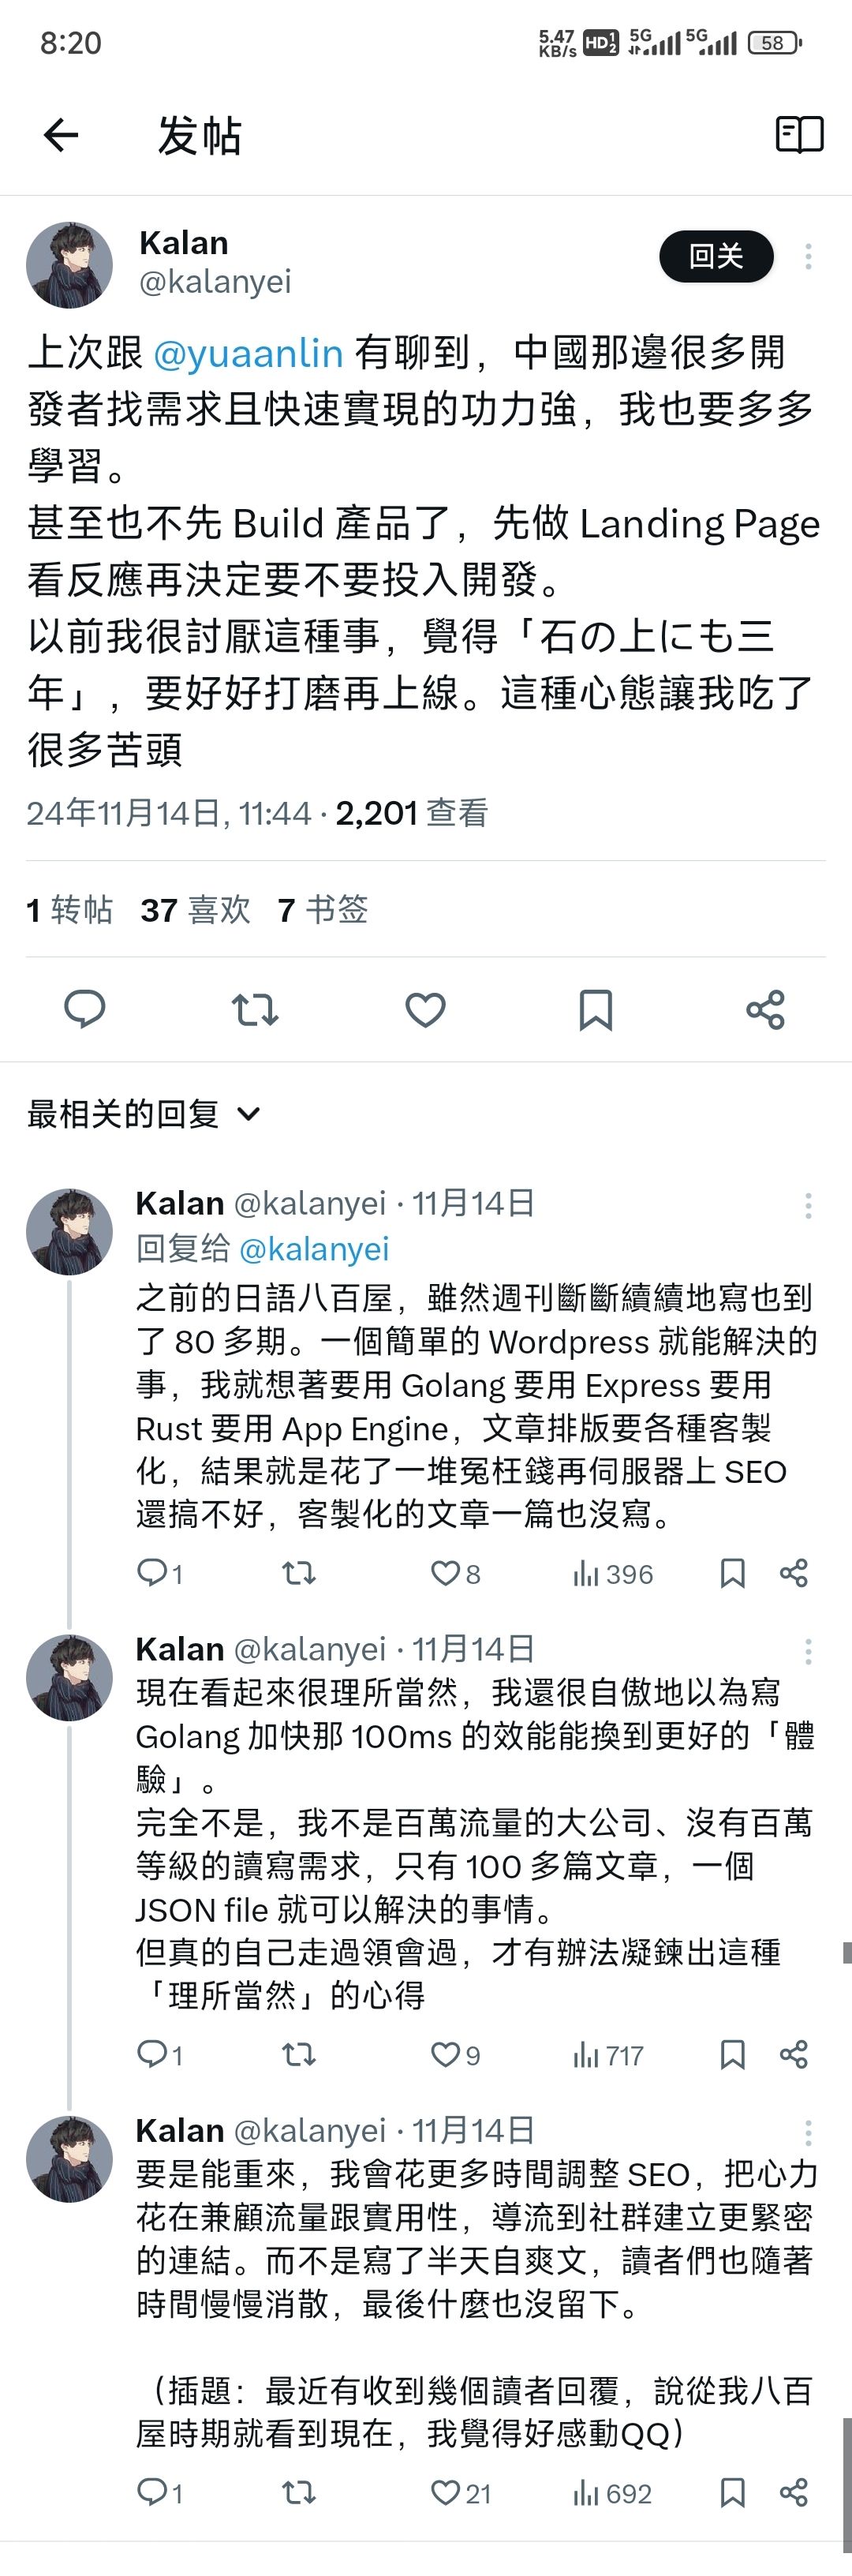
Task: Open views analytics showing 396
Action: click(x=613, y=1574)
